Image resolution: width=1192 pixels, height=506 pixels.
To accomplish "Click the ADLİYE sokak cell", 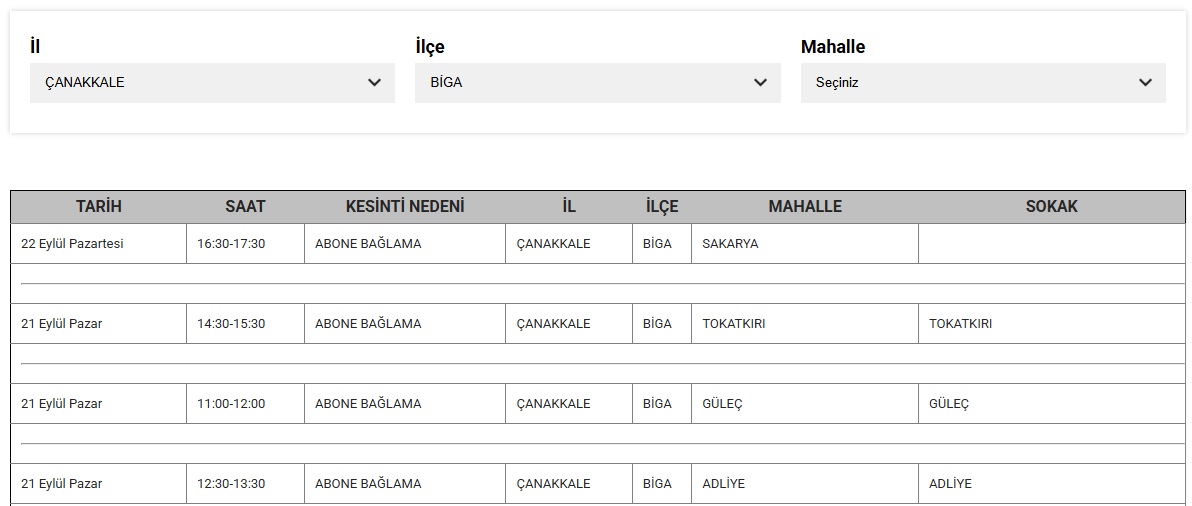I will point(1051,484).
